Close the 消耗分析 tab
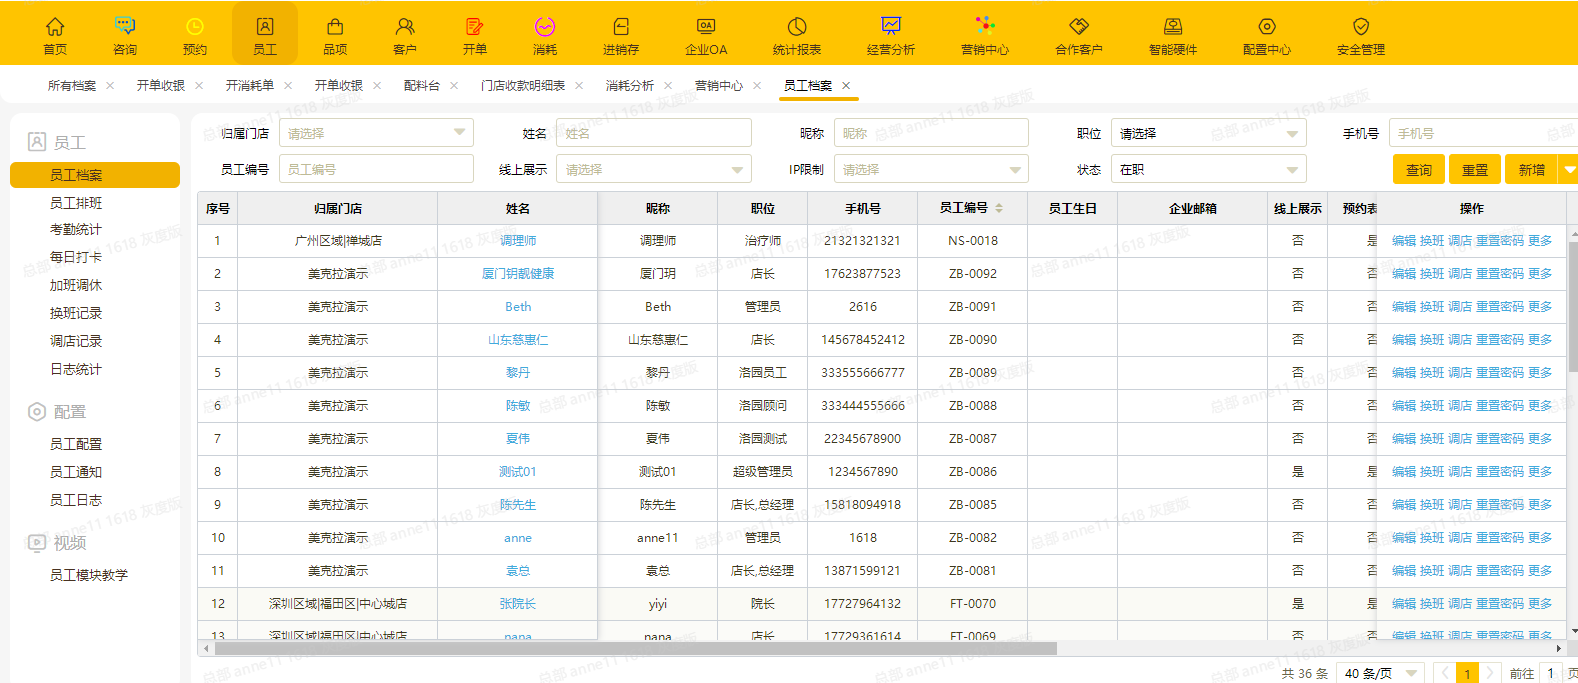Viewport: 1578px width, 683px height. (x=668, y=86)
